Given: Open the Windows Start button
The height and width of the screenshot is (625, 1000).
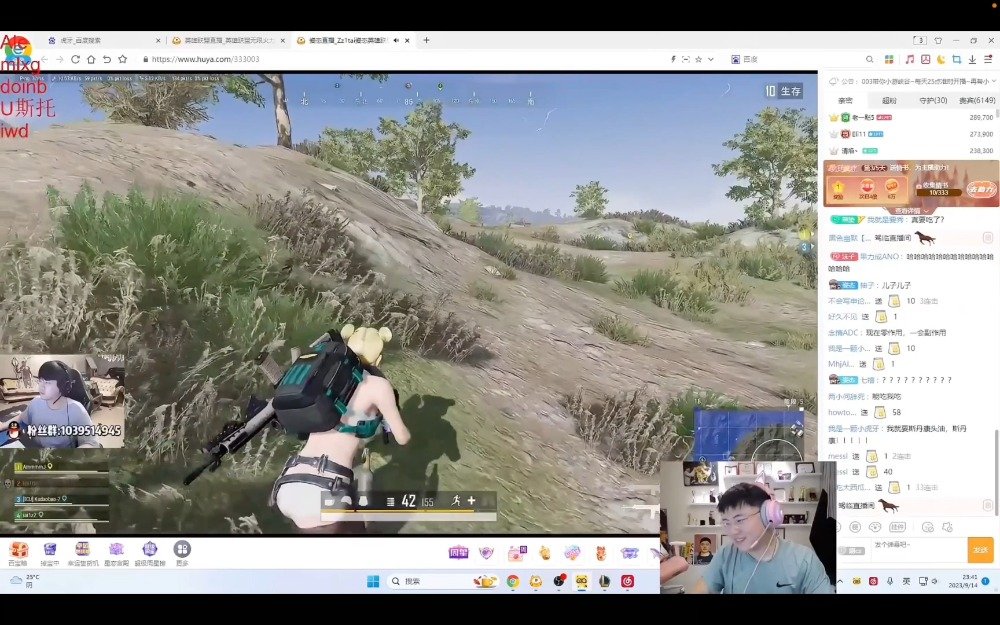Looking at the screenshot, I should (373, 581).
